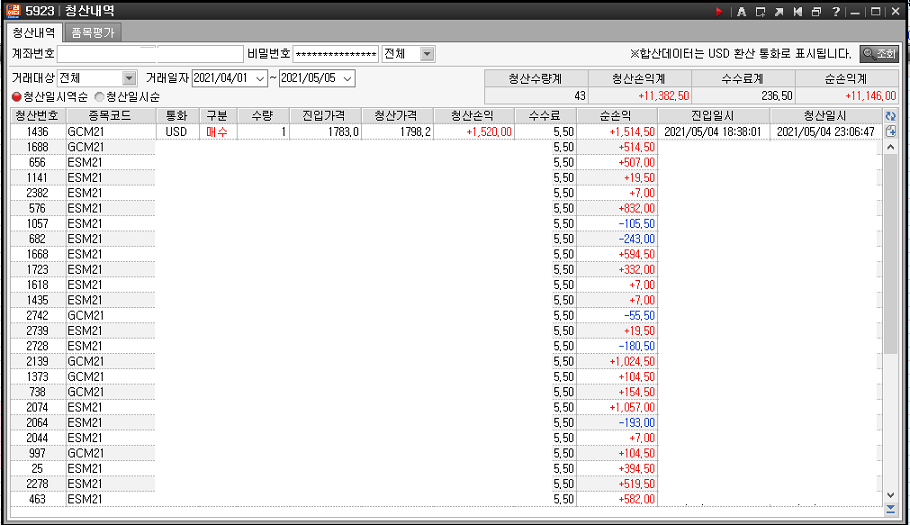Click the blue refresh icon beside grid header
The image size is (910, 525).
click(x=891, y=116)
